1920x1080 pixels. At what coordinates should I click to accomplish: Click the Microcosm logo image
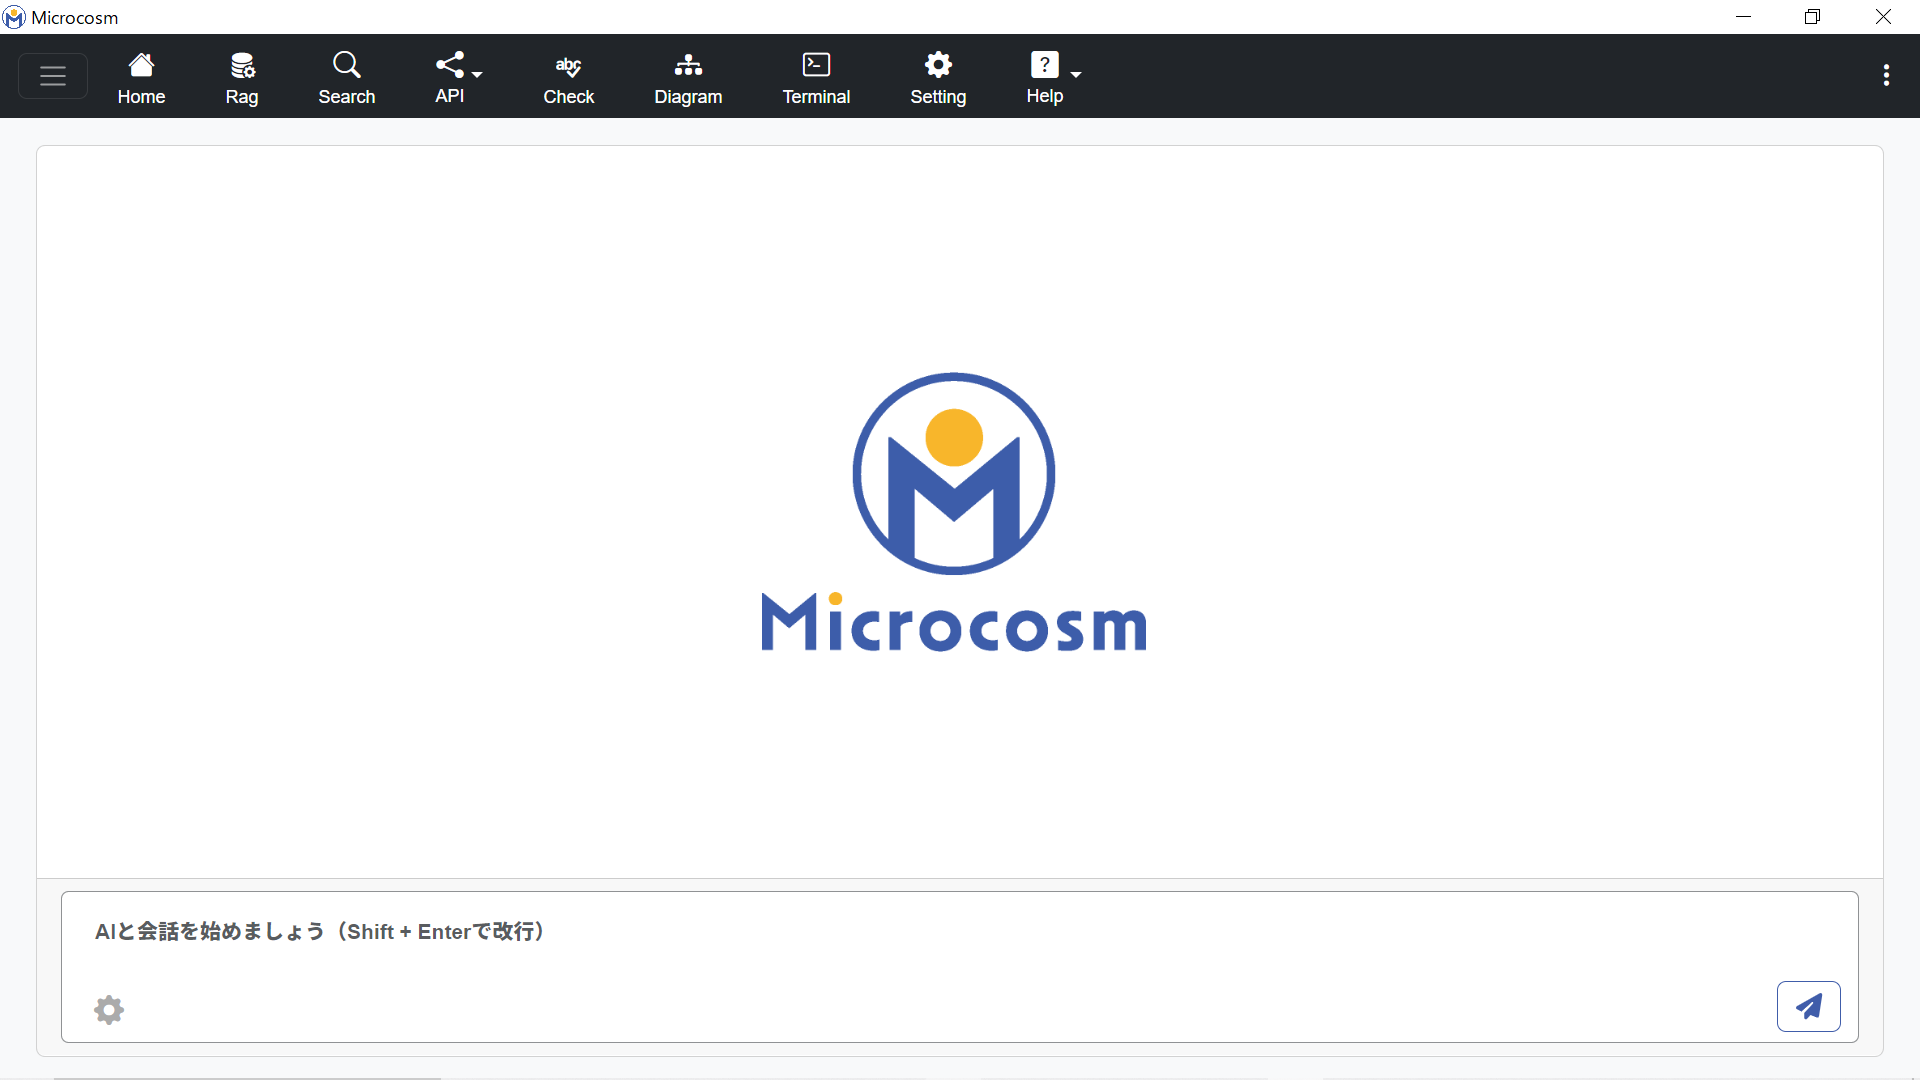click(x=954, y=512)
